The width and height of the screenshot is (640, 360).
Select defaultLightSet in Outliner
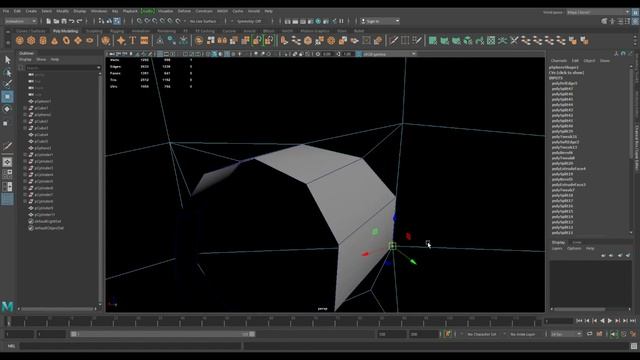click(48, 221)
